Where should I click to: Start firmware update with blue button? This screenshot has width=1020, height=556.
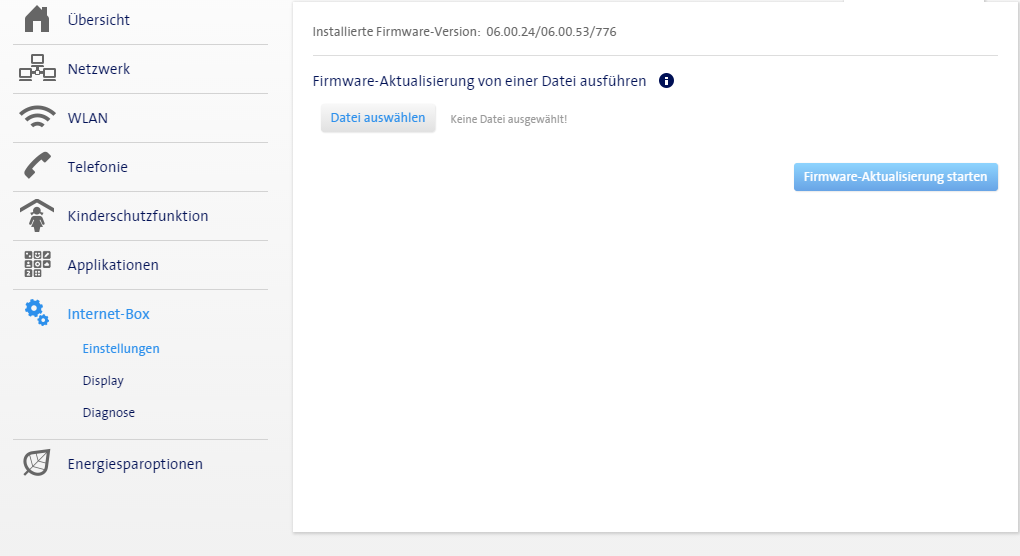click(x=895, y=177)
